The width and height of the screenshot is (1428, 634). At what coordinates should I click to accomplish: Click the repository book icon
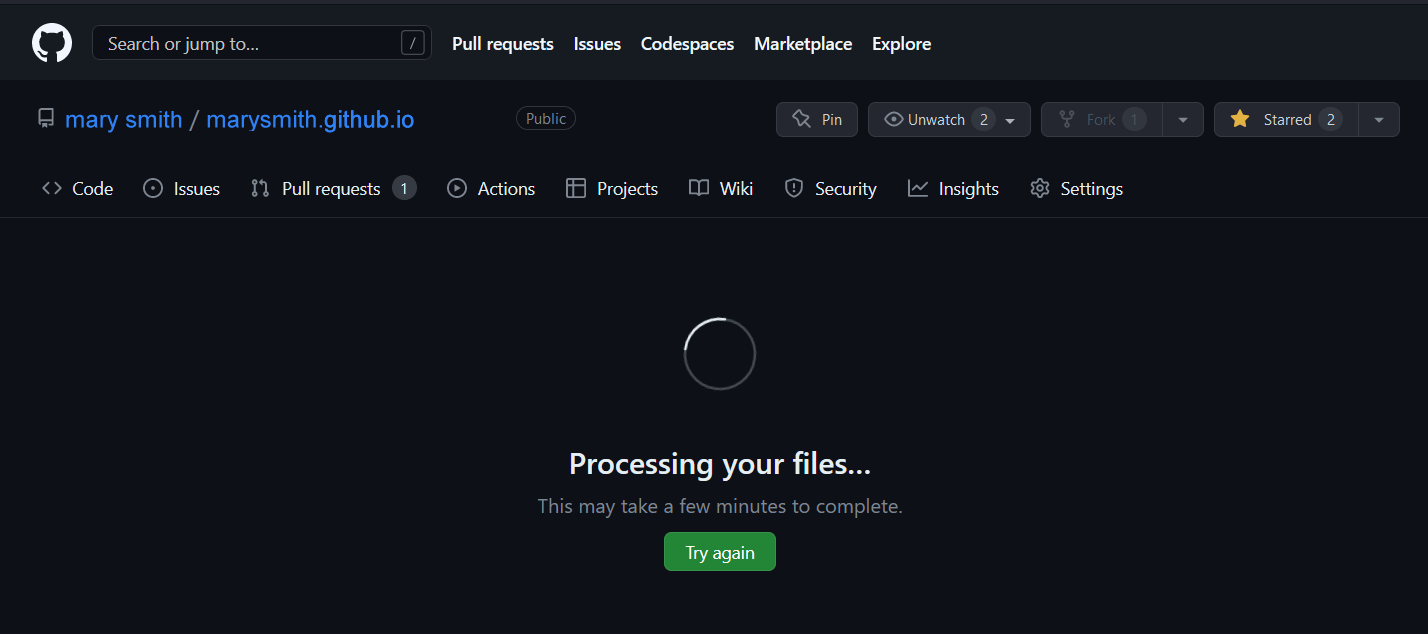click(45, 119)
